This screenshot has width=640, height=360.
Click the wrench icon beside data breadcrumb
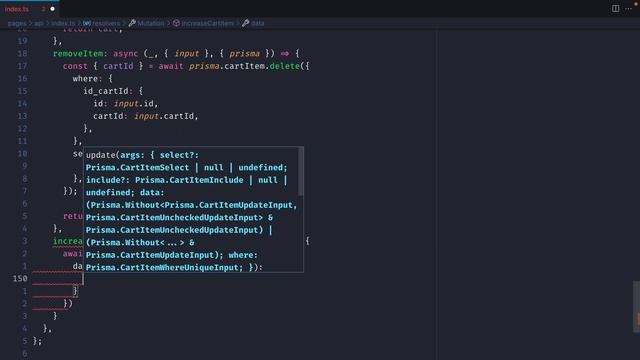(x=245, y=23)
